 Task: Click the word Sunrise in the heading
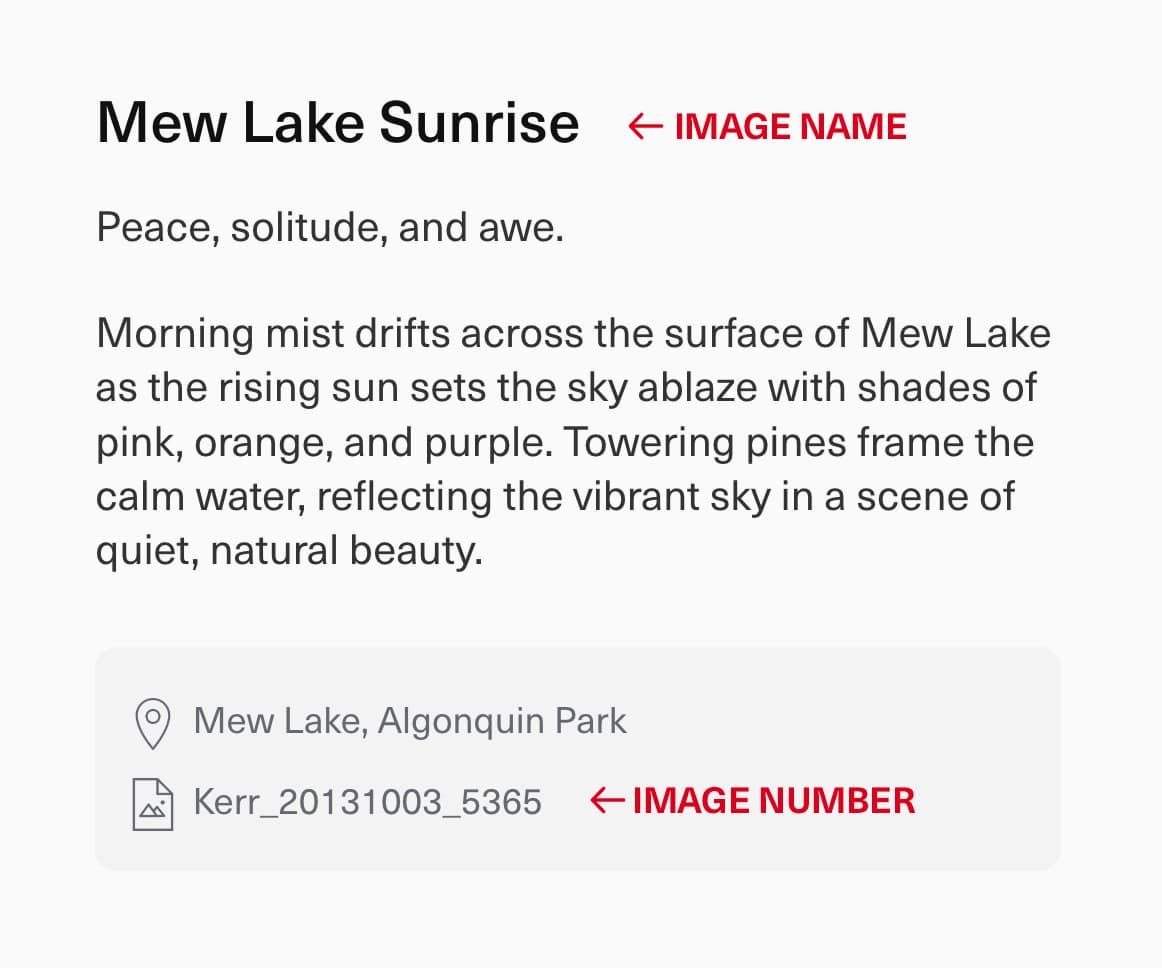(x=479, y=122)
